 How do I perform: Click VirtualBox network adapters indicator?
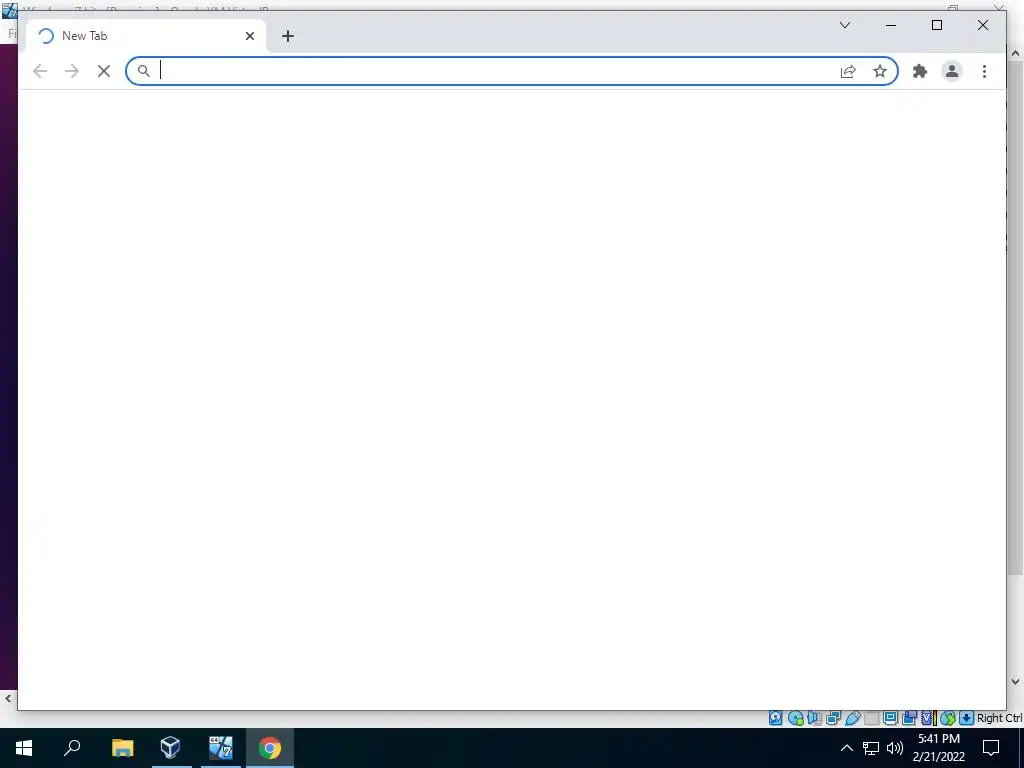pyautogui.click(x=833, y=718)
